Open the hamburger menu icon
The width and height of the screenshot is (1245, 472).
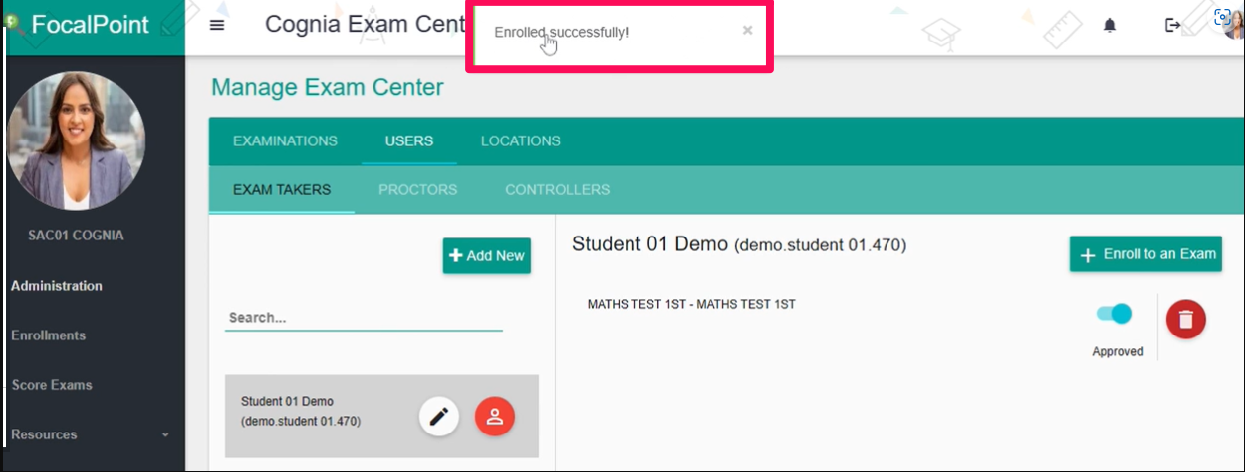217,25
